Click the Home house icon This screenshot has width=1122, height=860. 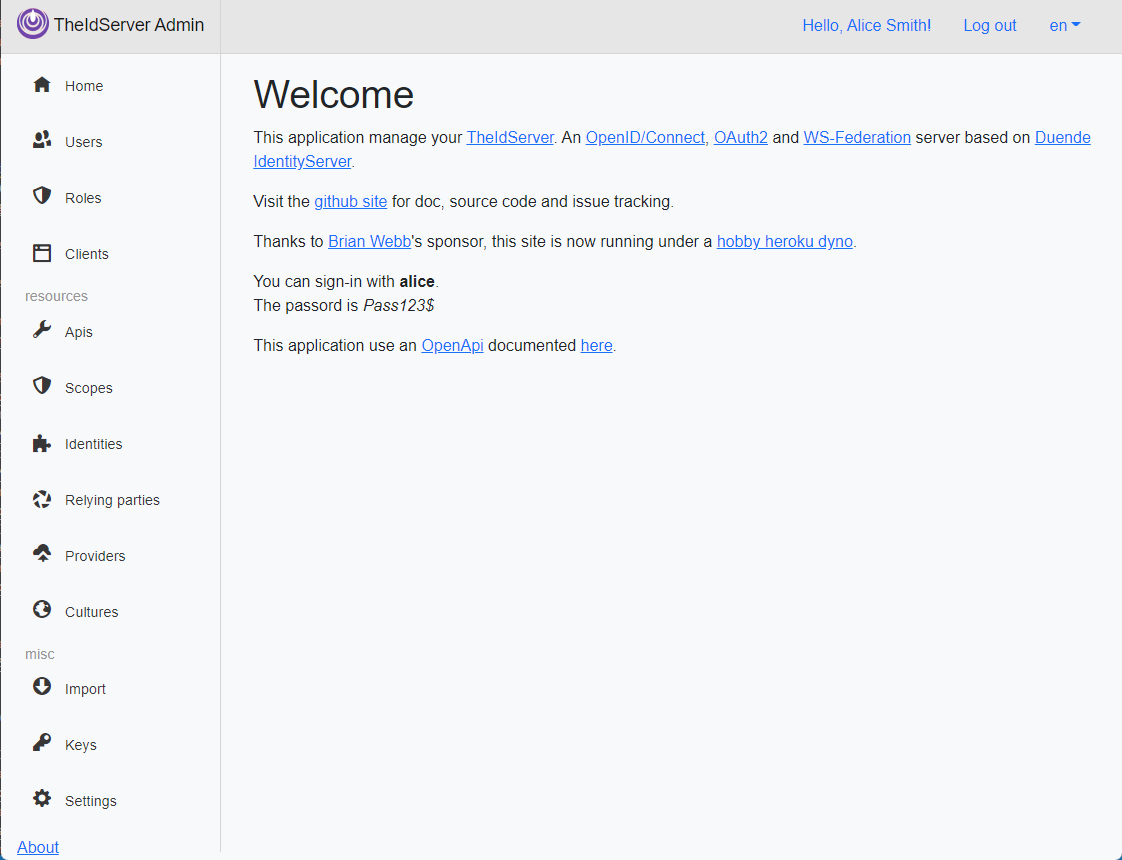[x=42, y=84]
